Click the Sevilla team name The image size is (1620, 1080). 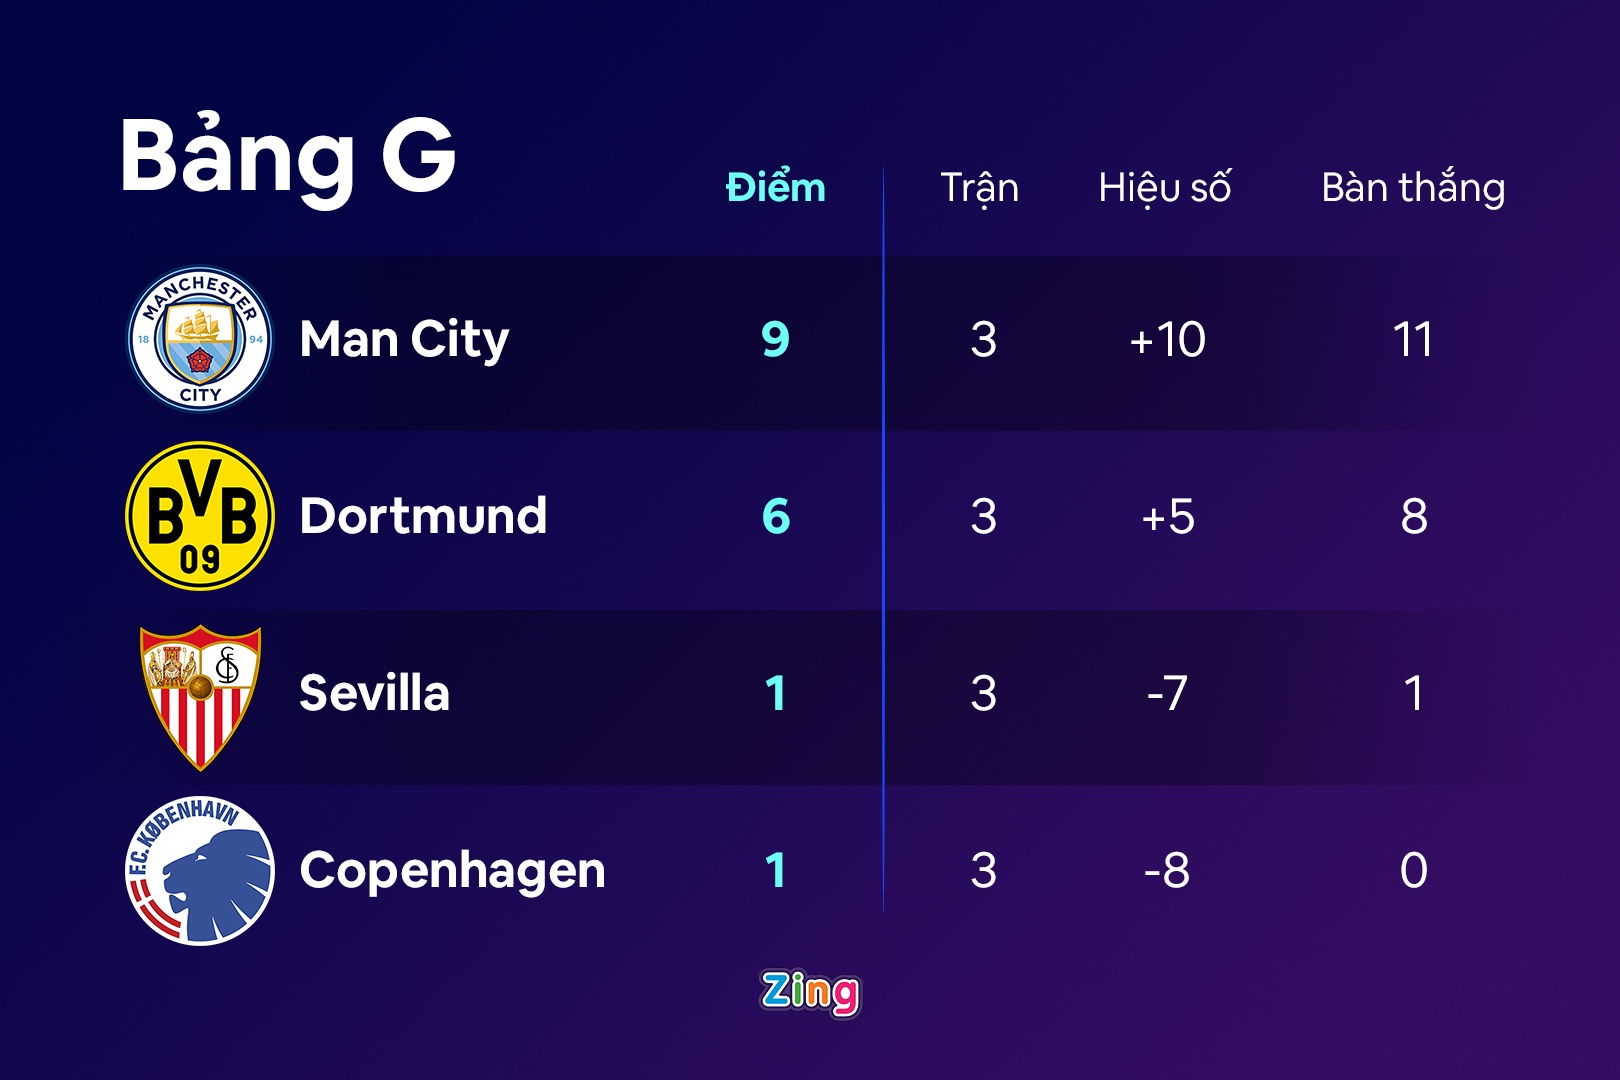click(374, 693)
